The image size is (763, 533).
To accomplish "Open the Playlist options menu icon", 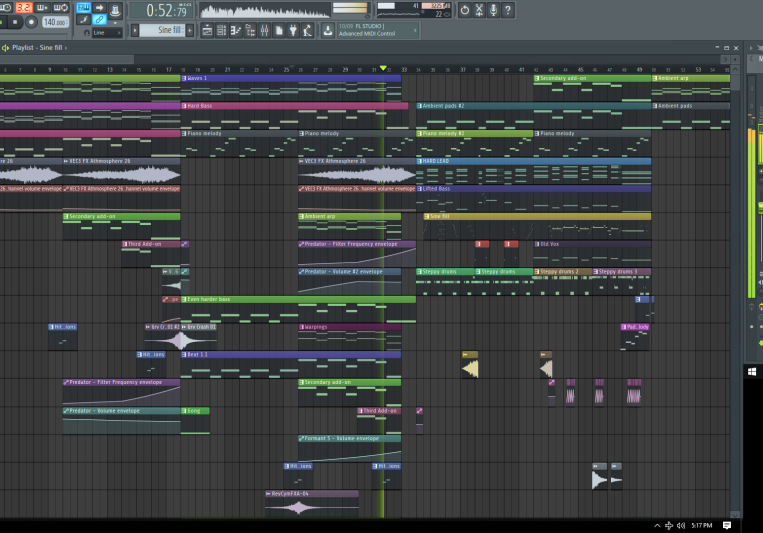I will [x=5, y=48].
